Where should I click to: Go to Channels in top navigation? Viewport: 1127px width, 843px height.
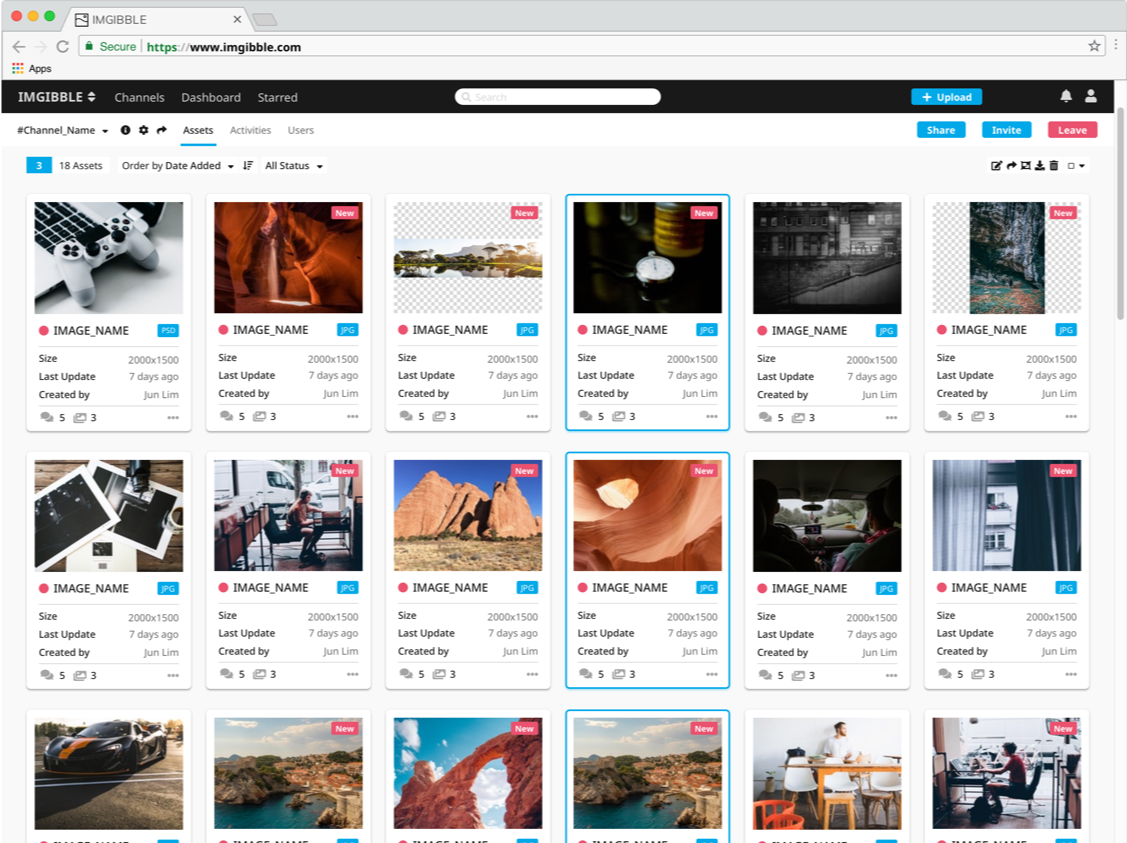139,97
